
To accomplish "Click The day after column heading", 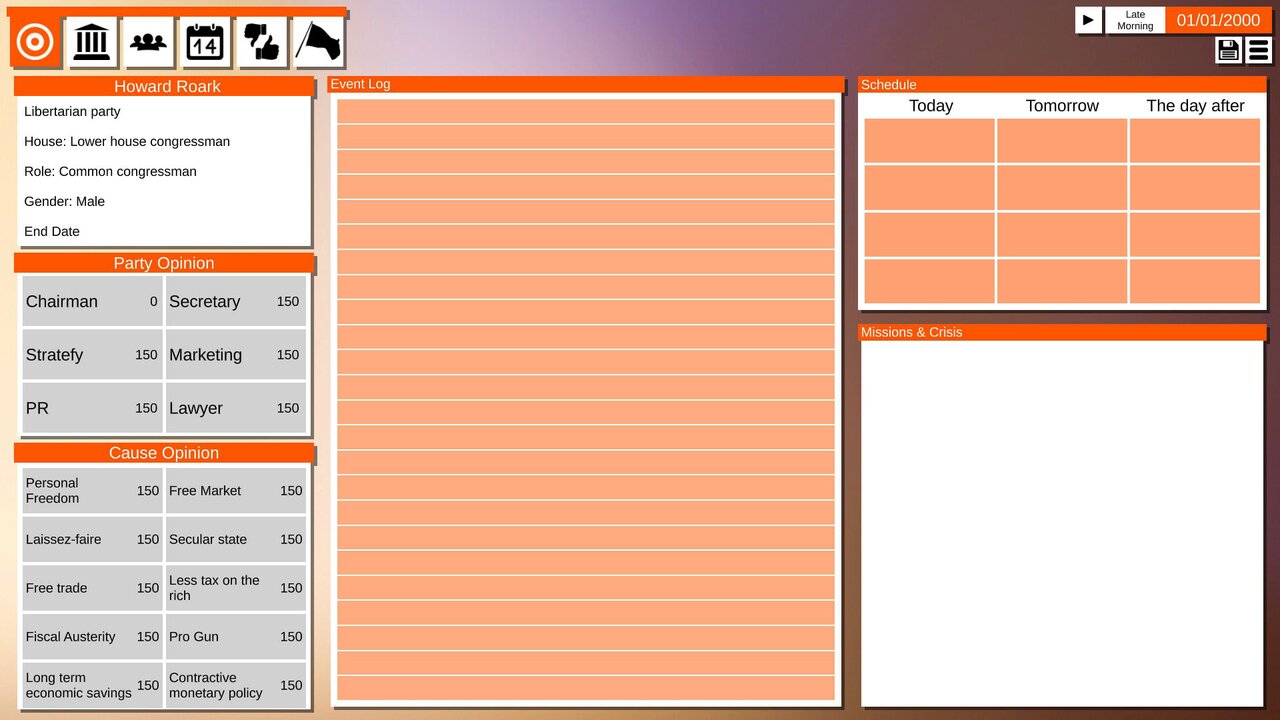I will 1195,106.
